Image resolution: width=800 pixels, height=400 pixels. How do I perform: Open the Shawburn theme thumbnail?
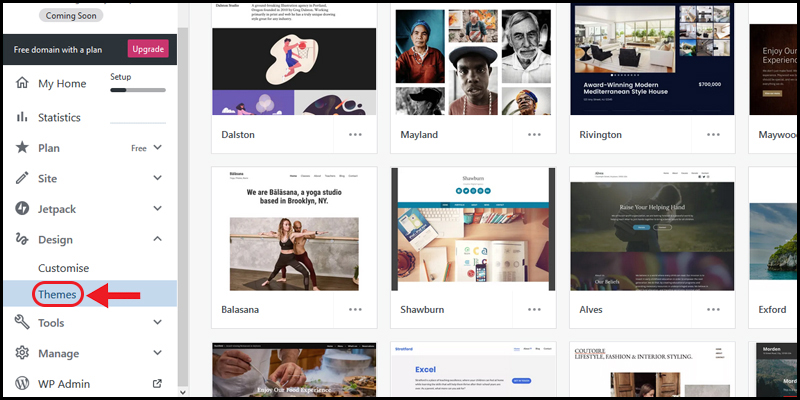[x=473, y=229]
